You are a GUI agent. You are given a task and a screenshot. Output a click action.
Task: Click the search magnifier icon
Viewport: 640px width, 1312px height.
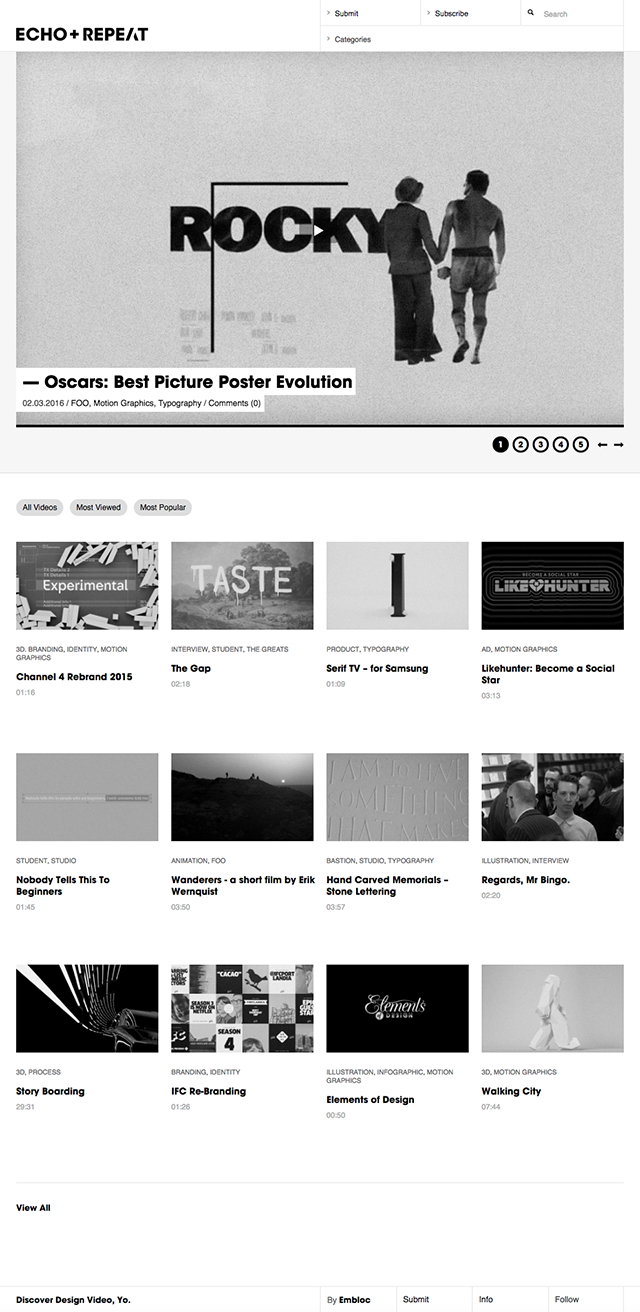(530, 13)
